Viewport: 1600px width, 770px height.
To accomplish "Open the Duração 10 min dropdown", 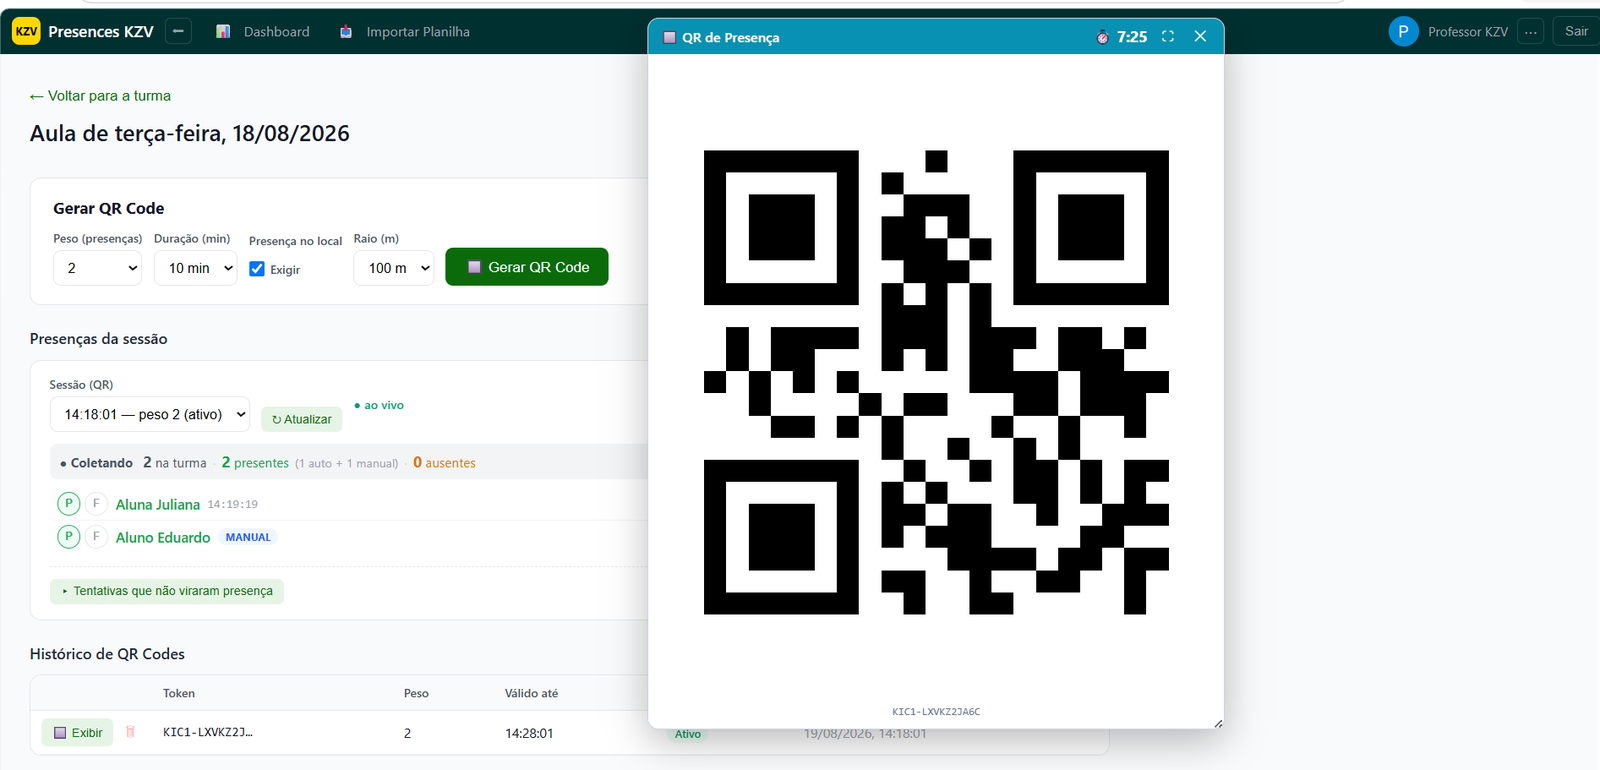I will [195, 268].
